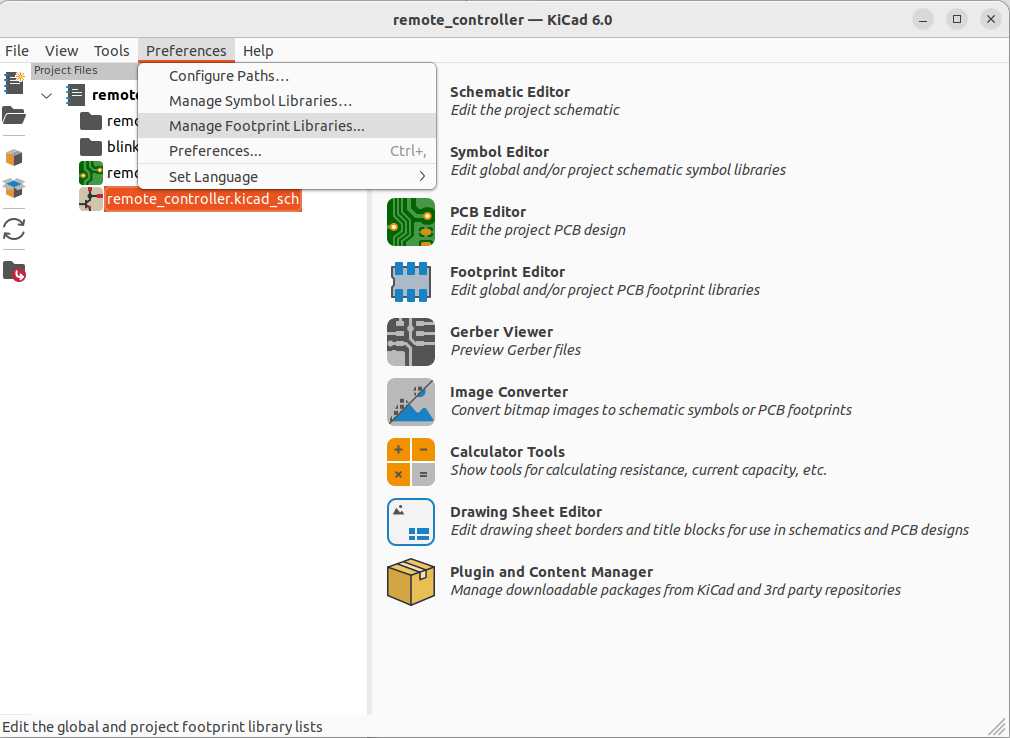Select remote_controller.kicad_sch in the tree

coord(203,199)
